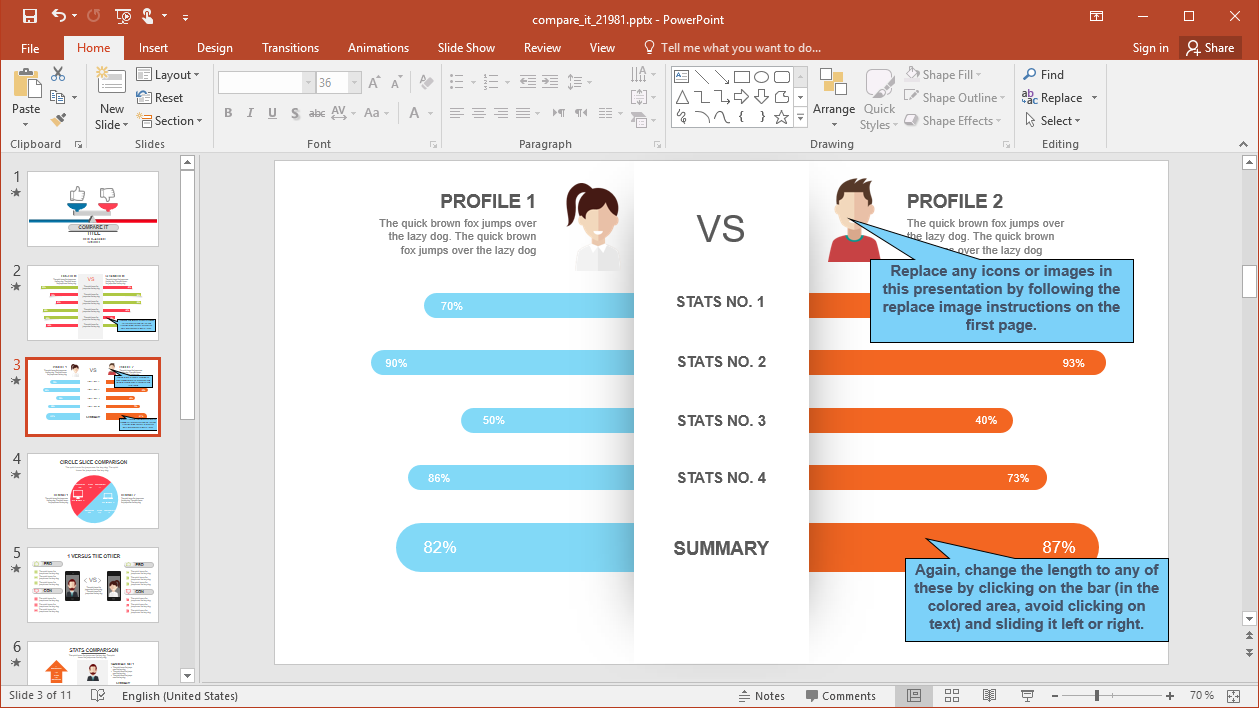Select slide 4 thumbnail Circle Slice Comparison
The height and width of the screenshot is (708, 1259).
click(93, 491)
